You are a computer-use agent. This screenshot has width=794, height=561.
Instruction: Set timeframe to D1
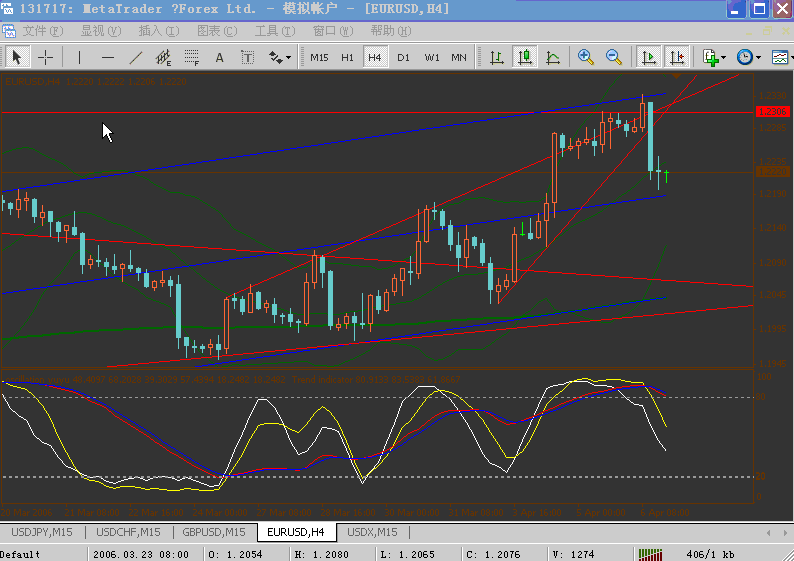[x=403, y=57]
